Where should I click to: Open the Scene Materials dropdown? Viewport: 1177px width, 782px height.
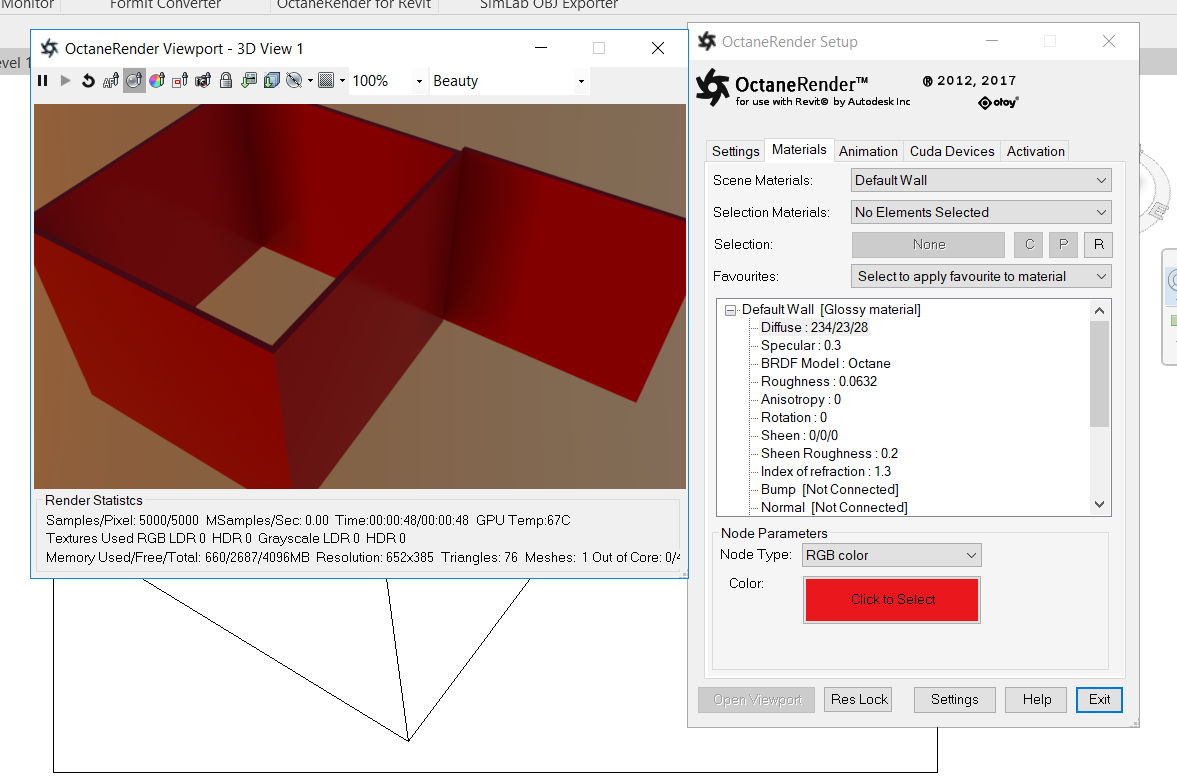tap(981, 180)
